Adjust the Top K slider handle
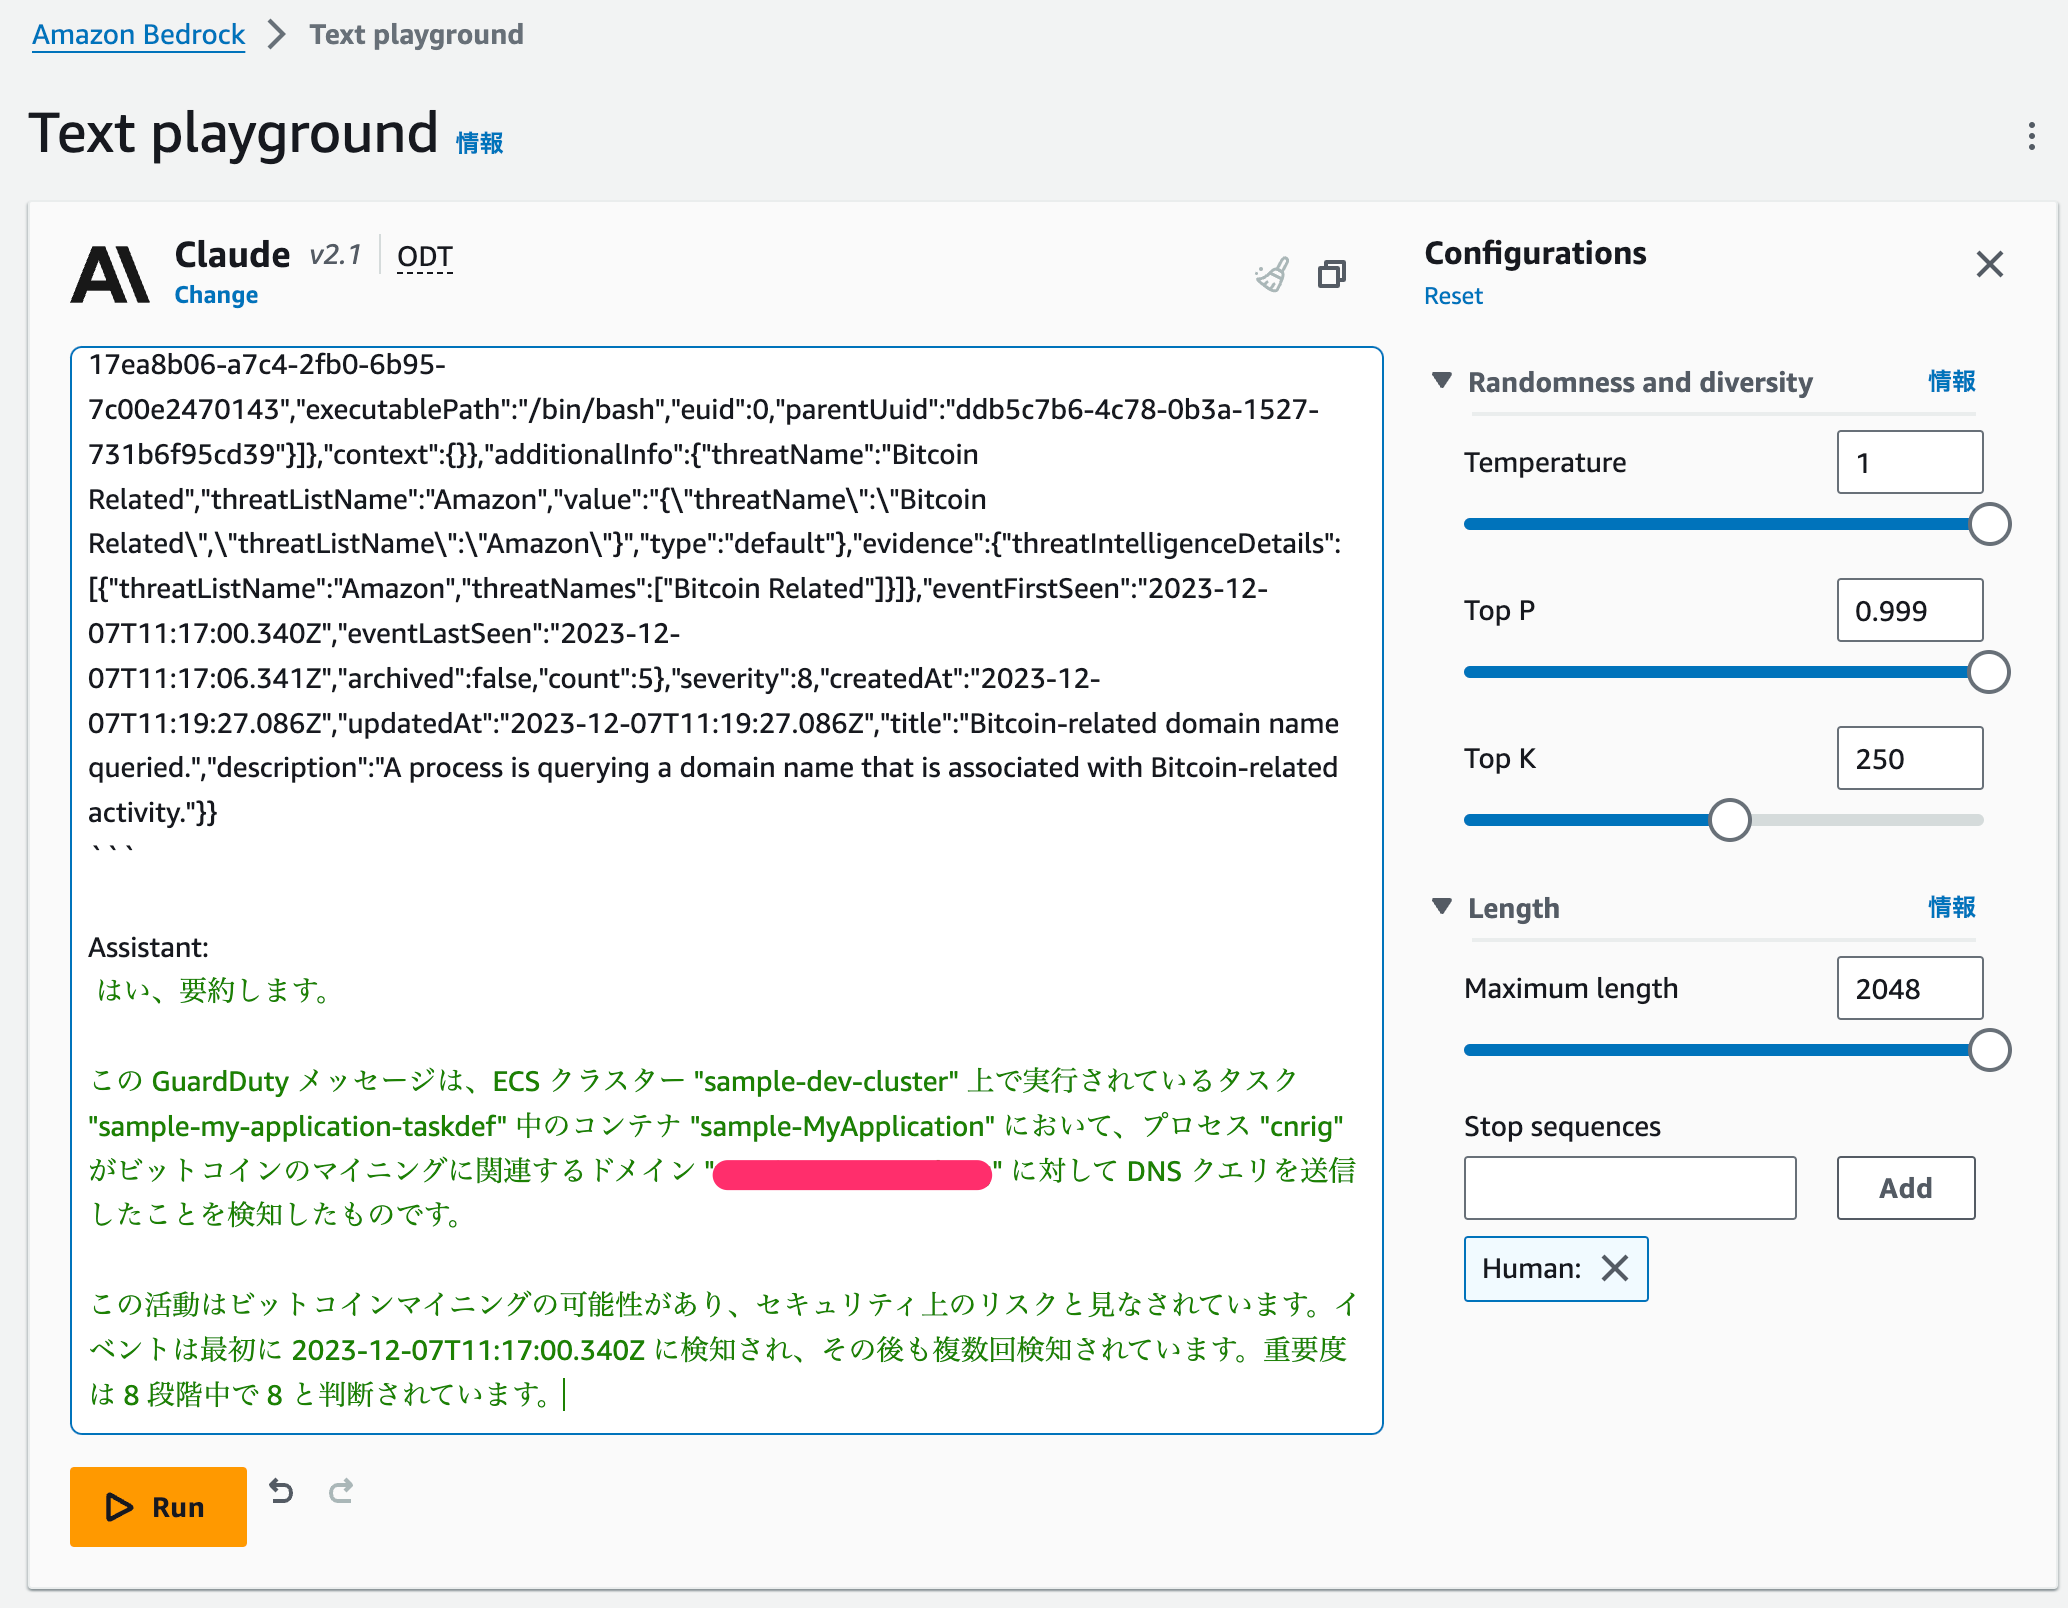 pos(1729,820)
